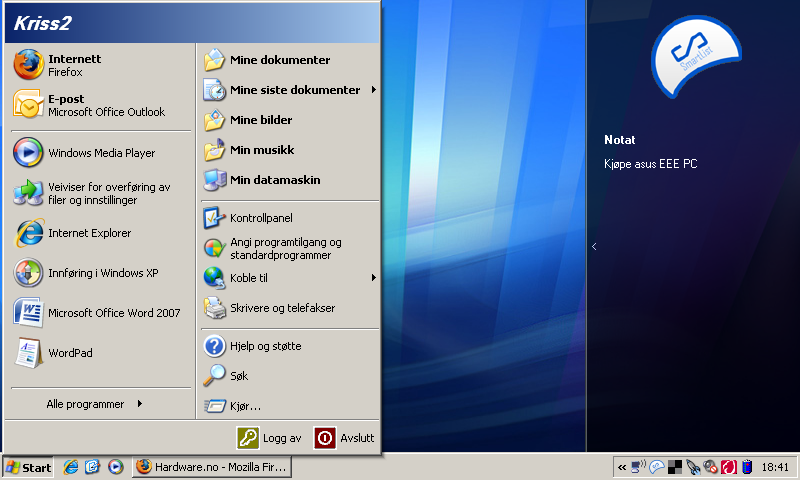Open the Mine dokumenter folder

click(290, 60)
